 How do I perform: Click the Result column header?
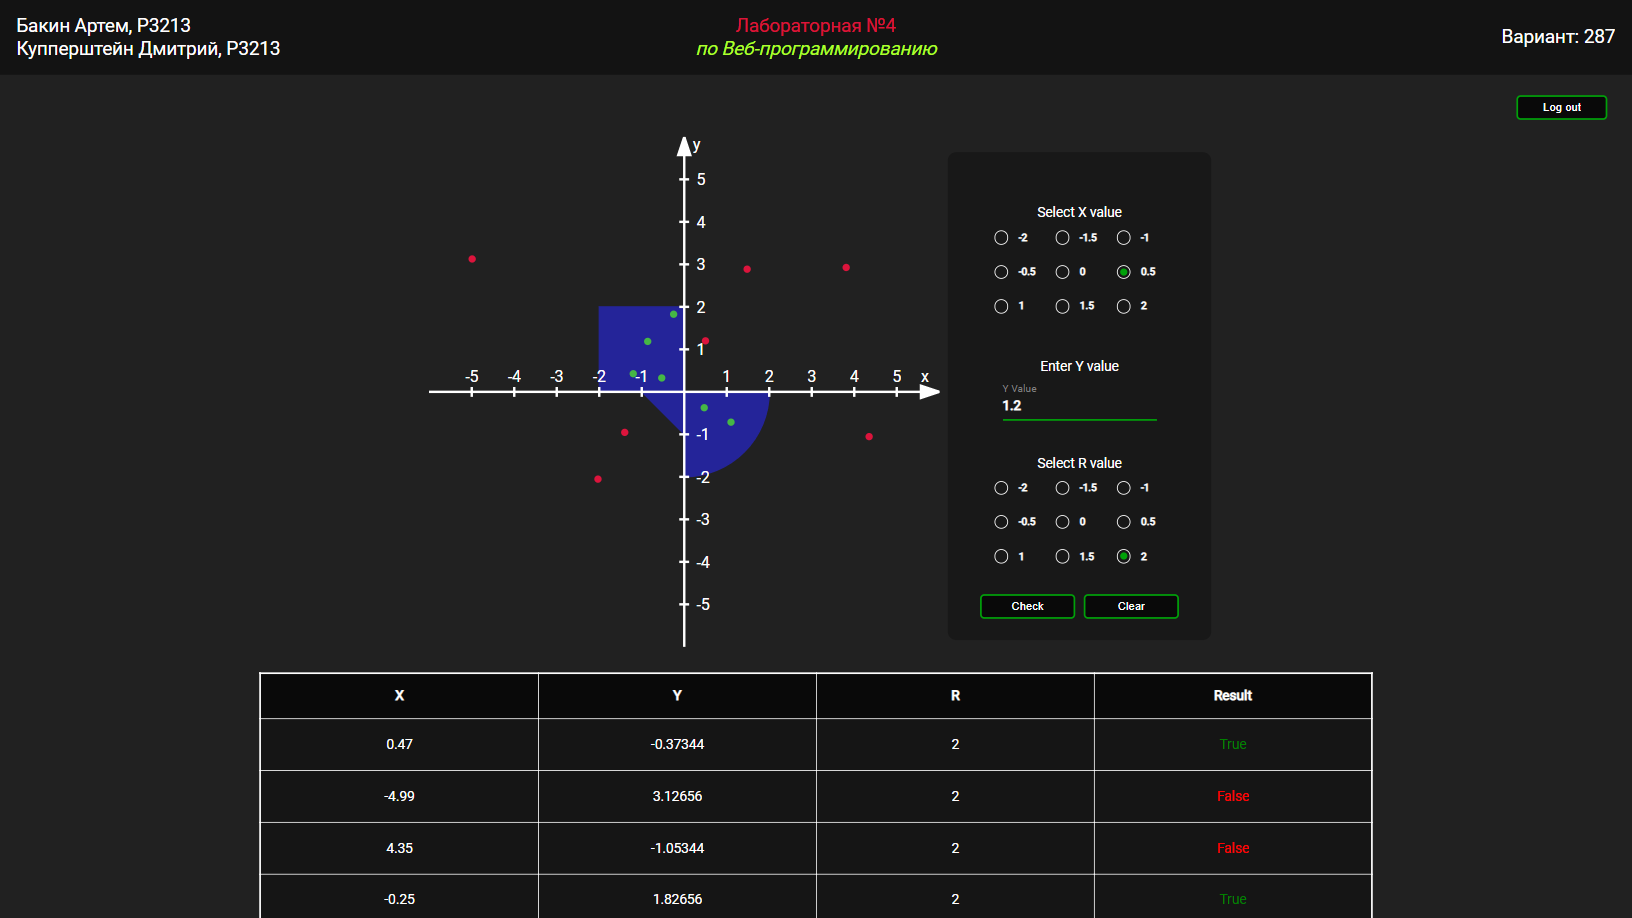[x=1233, y=696]
